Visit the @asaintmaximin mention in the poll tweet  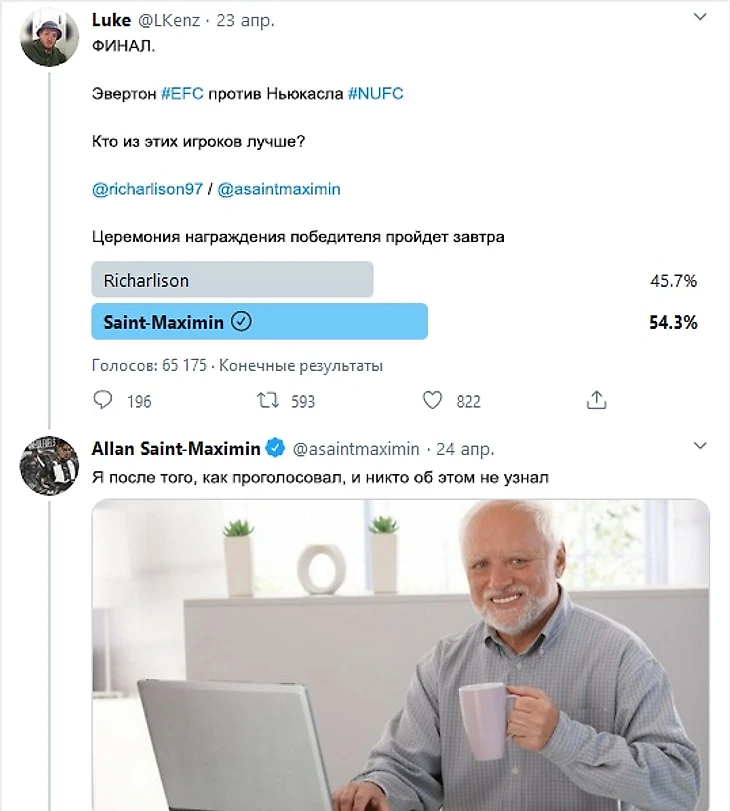279,189
